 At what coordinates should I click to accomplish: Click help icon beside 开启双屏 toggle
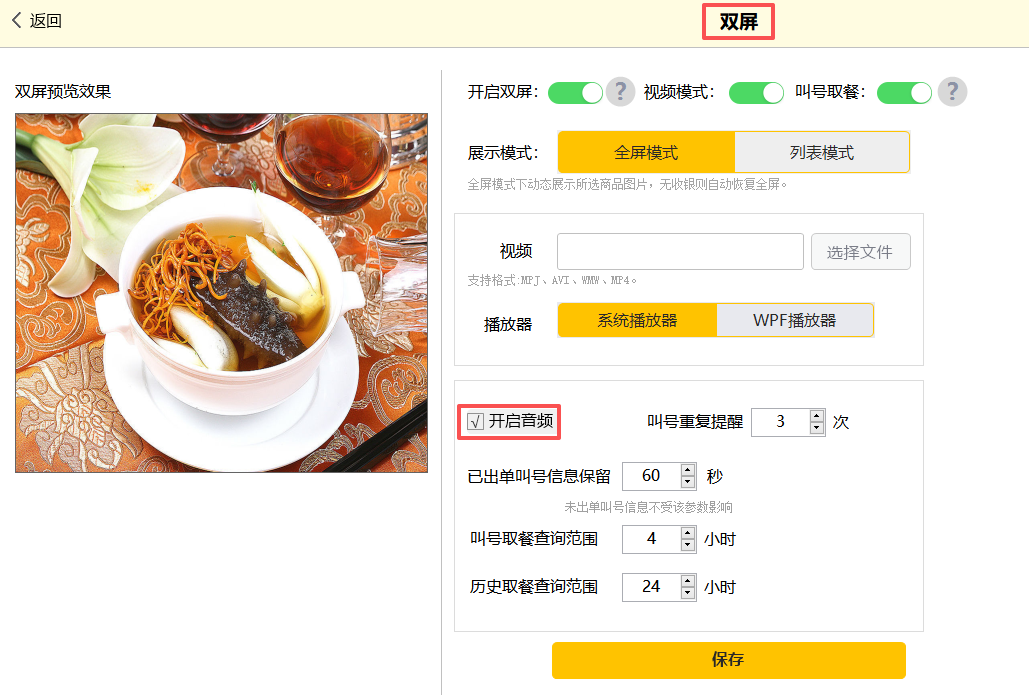[621, 92]
